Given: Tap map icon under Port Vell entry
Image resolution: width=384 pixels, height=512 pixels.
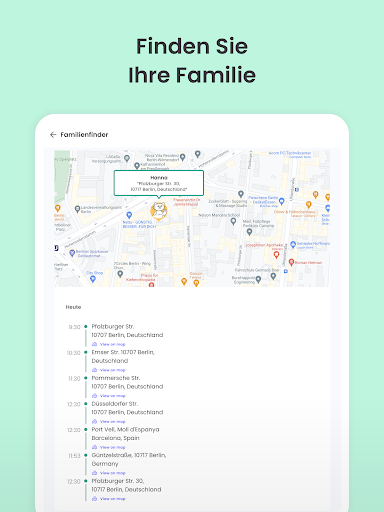Looking at the screenshot, I should point(94,447).
